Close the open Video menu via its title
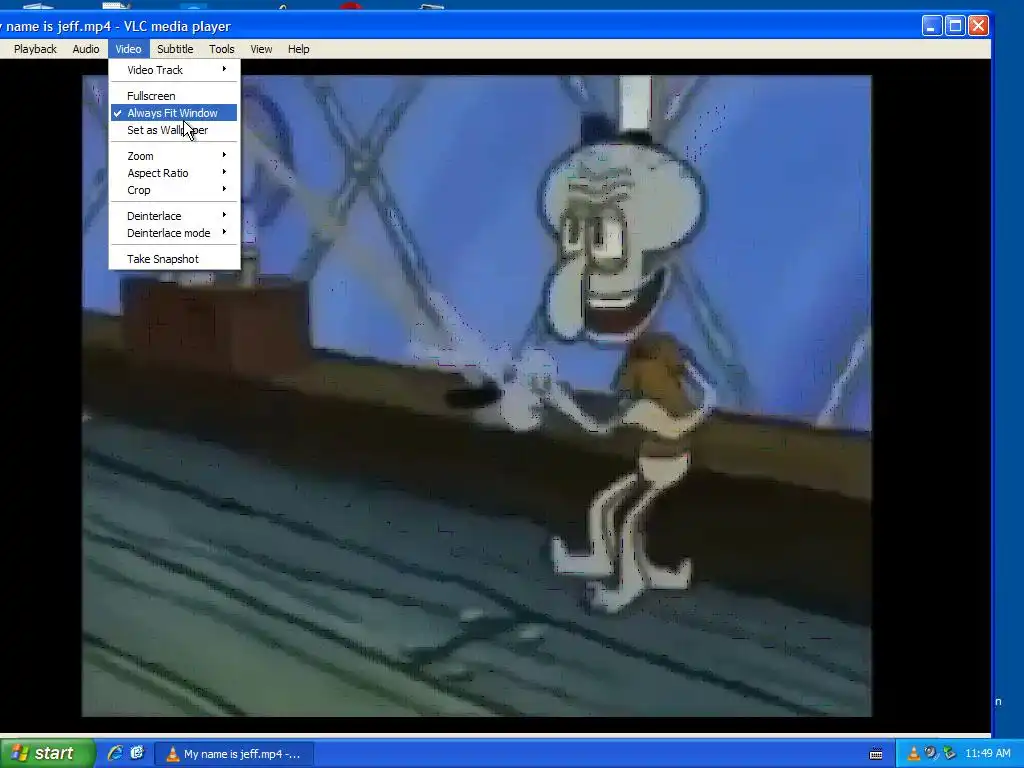 pyautogui.click(x=128, y=49)
